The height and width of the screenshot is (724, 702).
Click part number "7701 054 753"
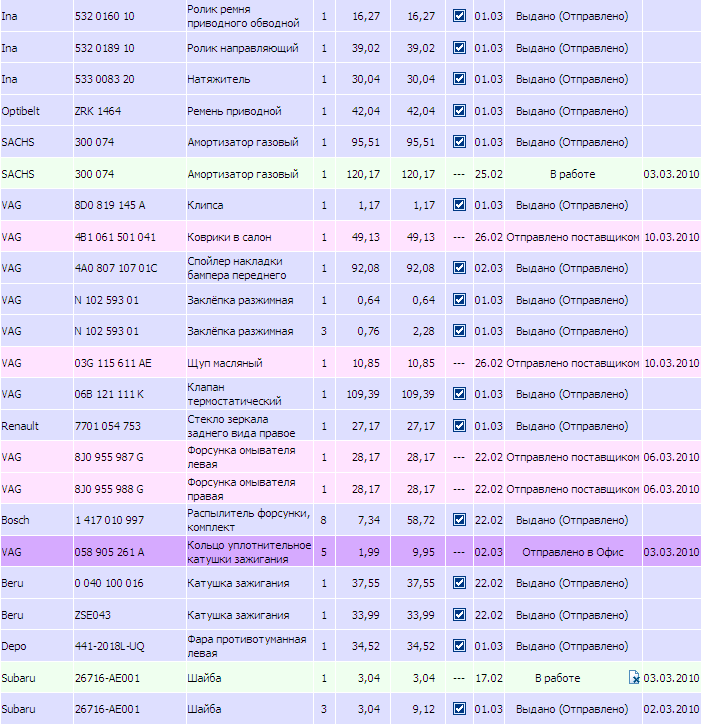coord(108,426)
